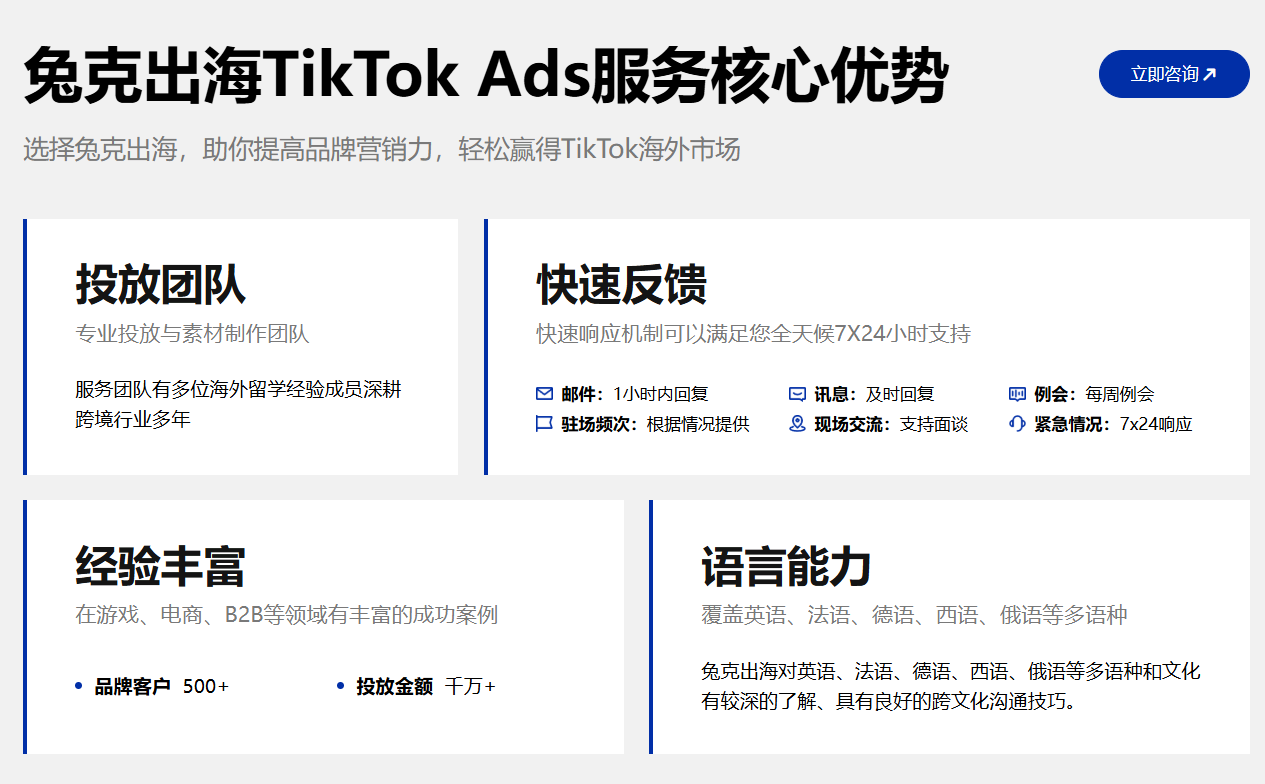
Task: Click the meeting icon beside 例会
Action: point(1017,394)
